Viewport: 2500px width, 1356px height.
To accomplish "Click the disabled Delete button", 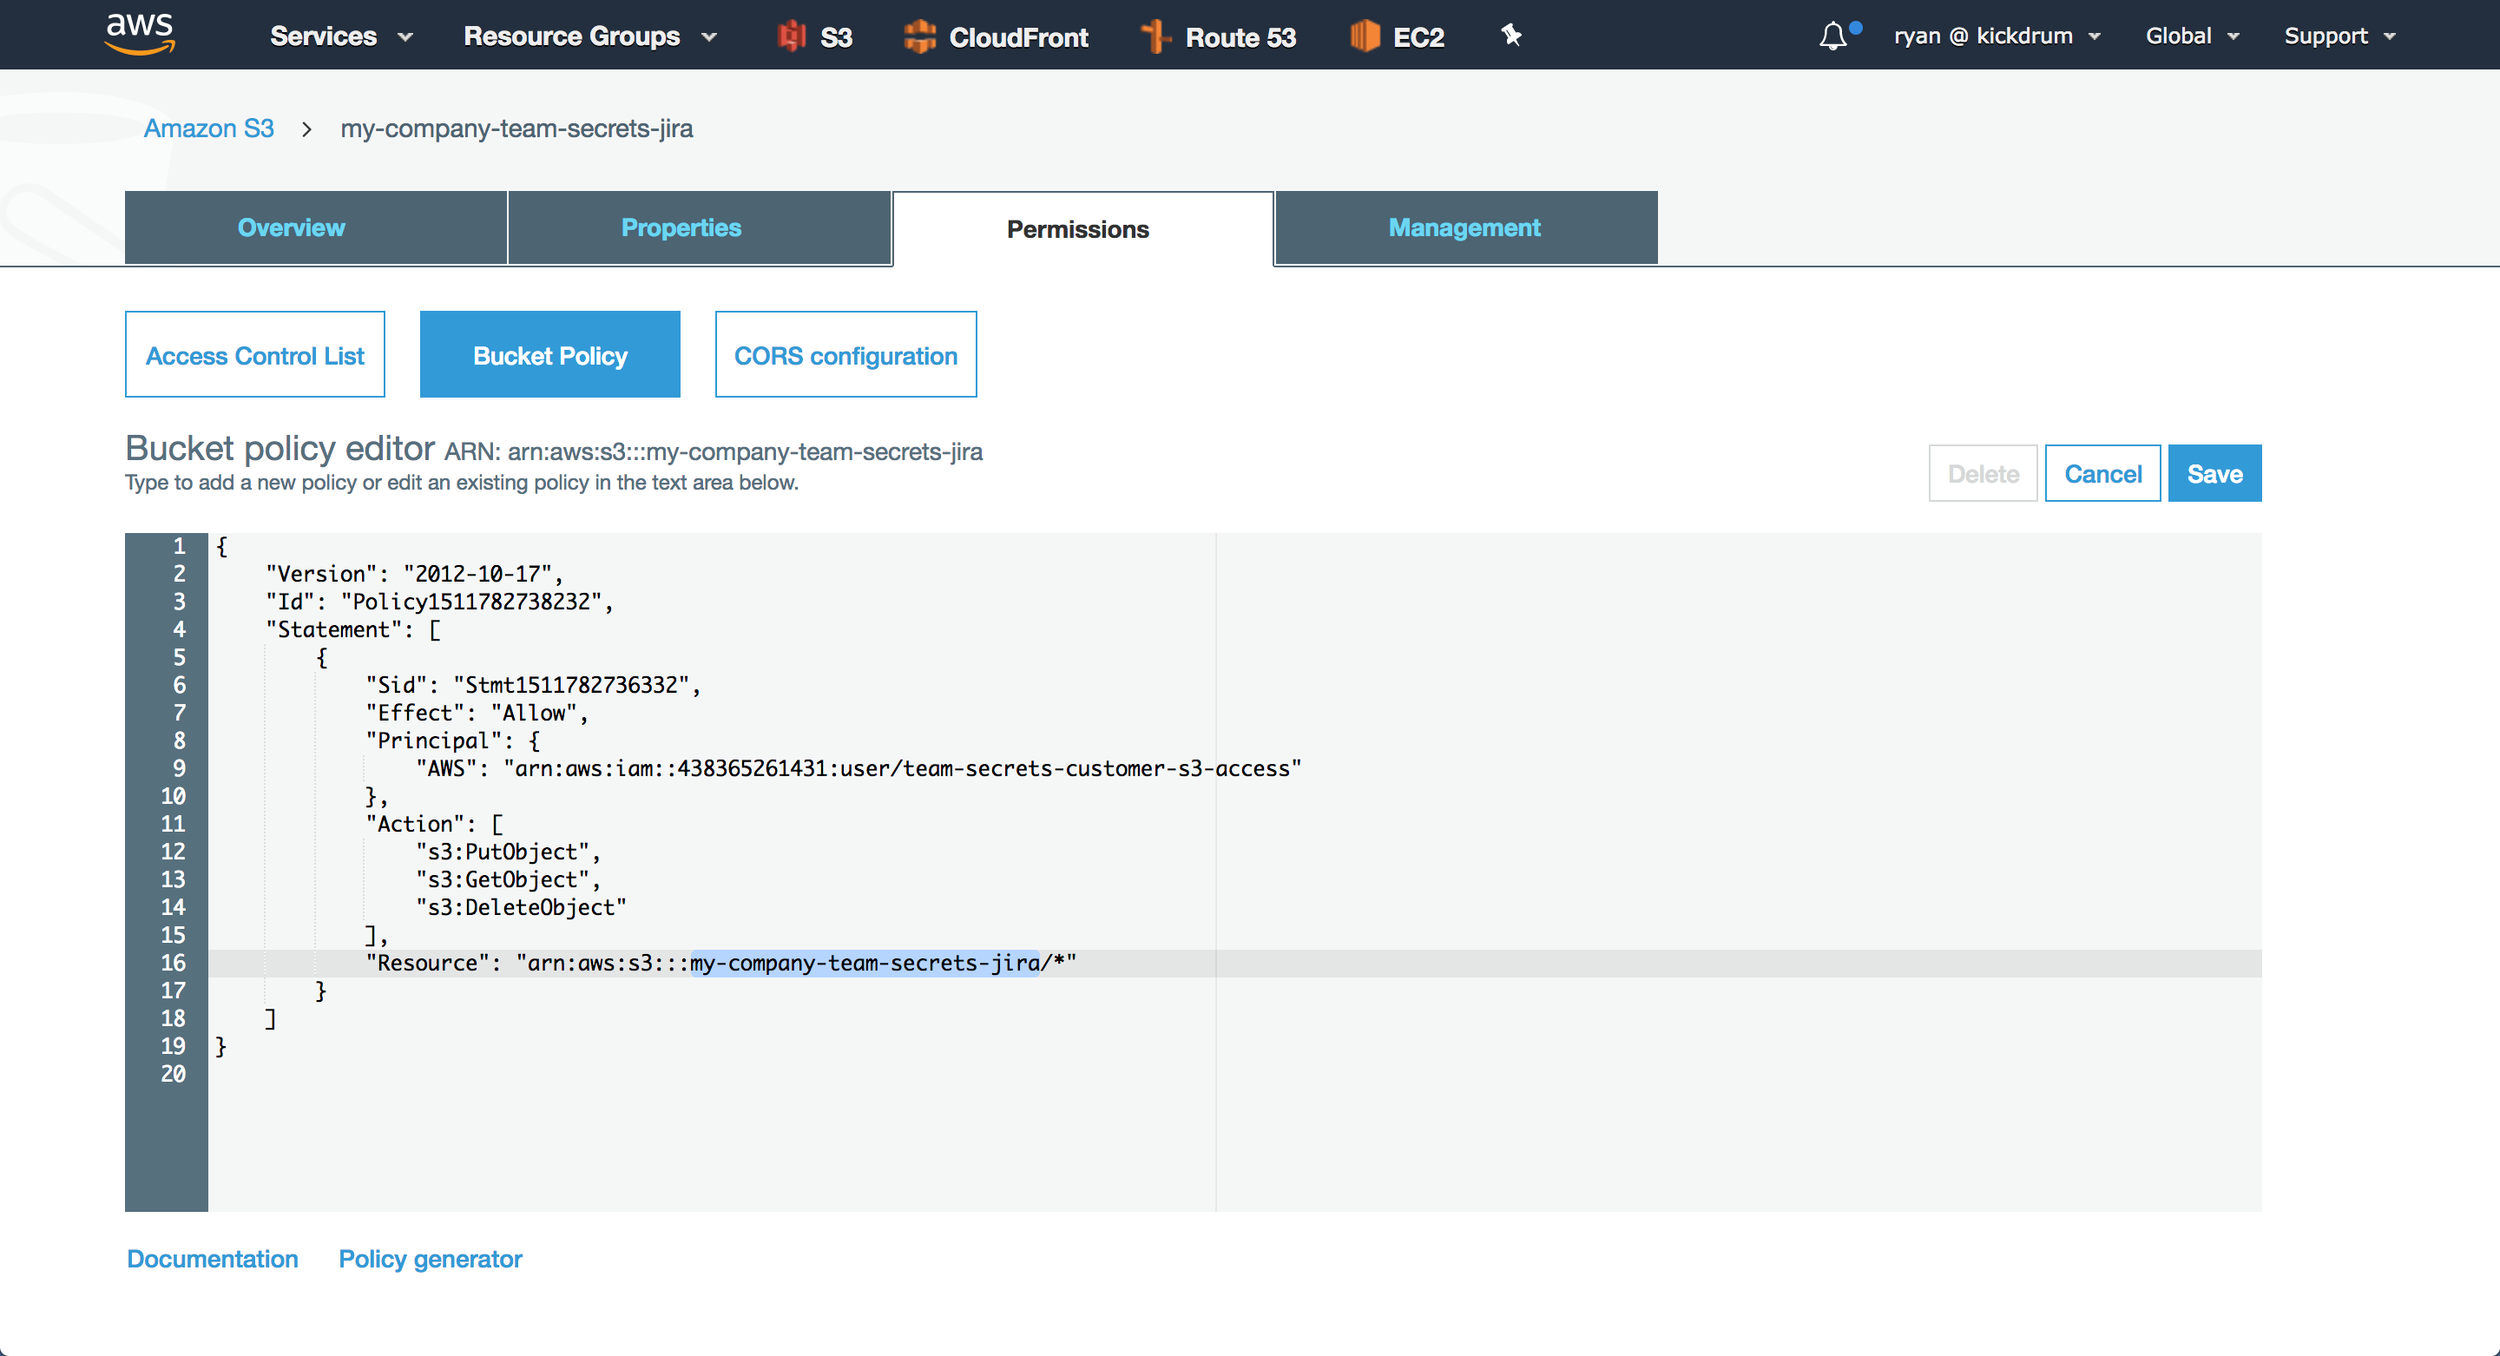I will tap(1983, 473).
